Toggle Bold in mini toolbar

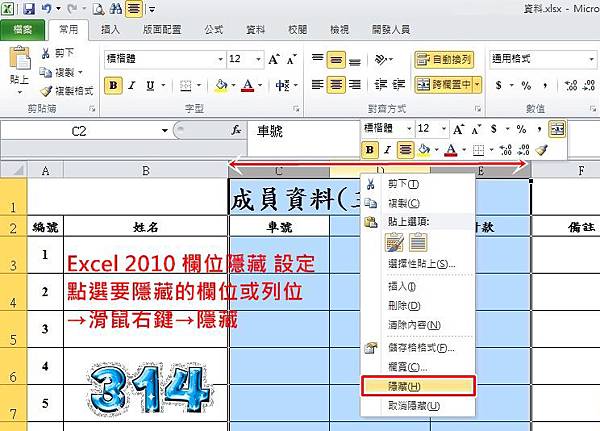tap(370, 150)
